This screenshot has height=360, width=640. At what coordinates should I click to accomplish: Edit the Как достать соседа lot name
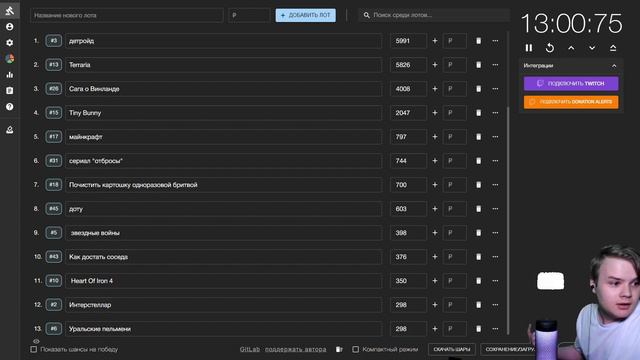pyautogui.click(x=224, y=257)
